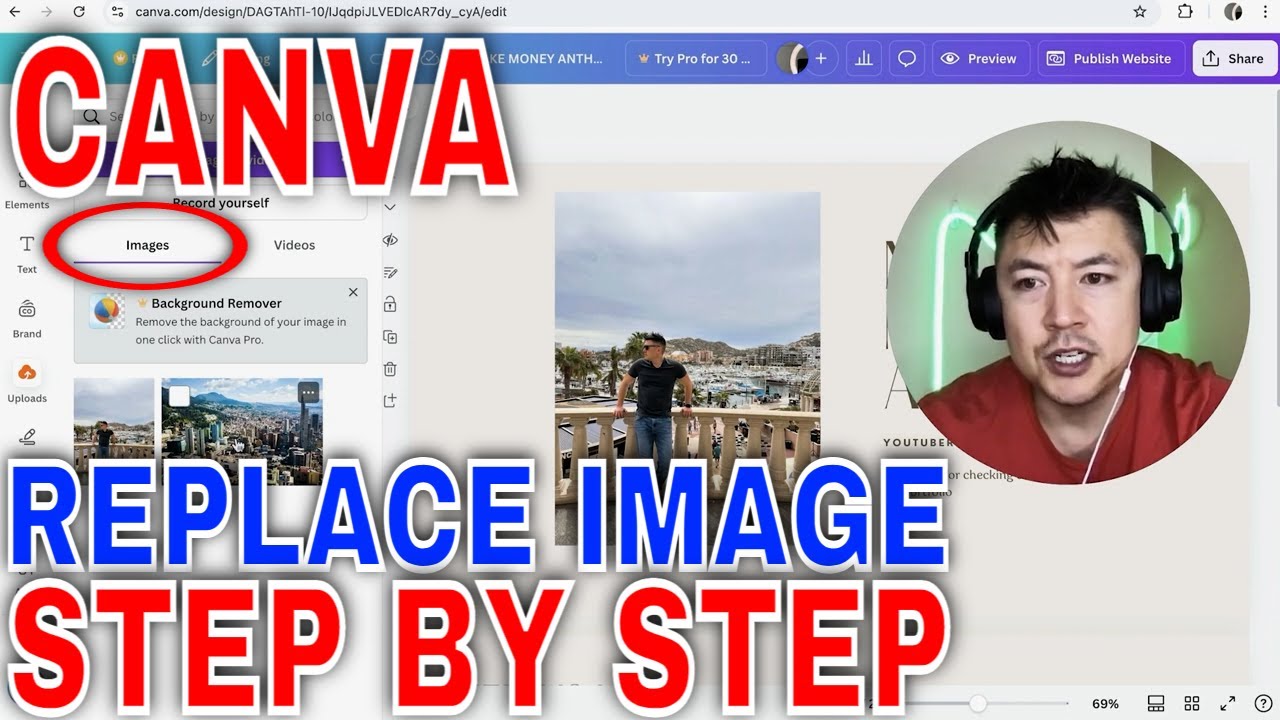Click the Record yourself button

[221, 203]
